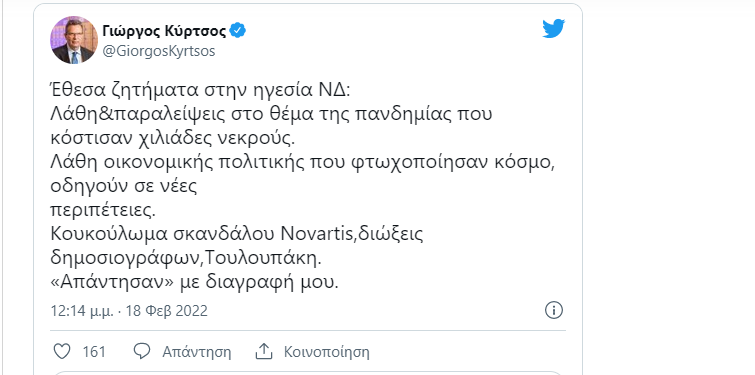Viewport: 755px width, 375px height.
Task: Click the tweet line mentioning Novartis
Action: 237,235
